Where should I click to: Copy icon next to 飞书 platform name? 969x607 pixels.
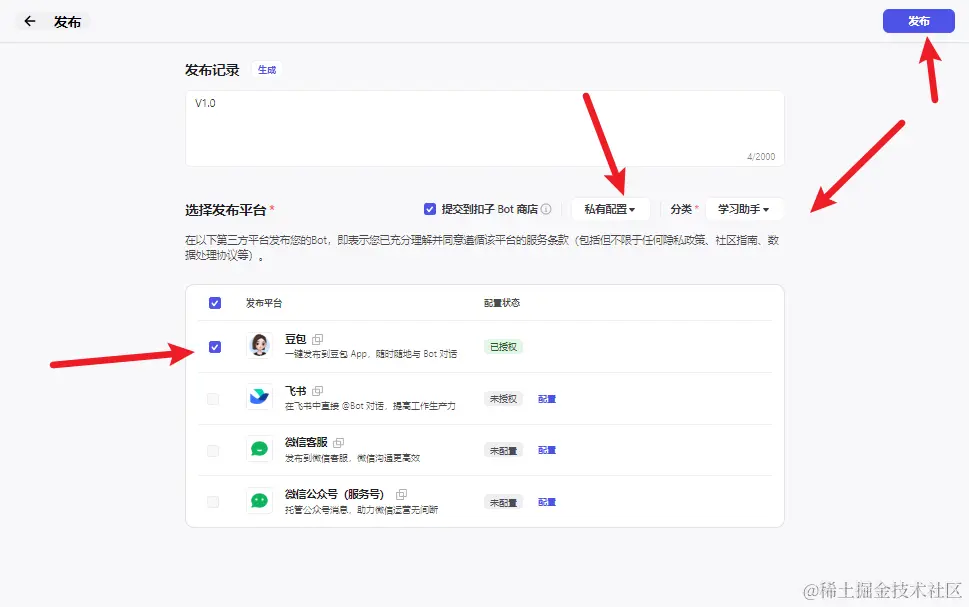point(318,391)
